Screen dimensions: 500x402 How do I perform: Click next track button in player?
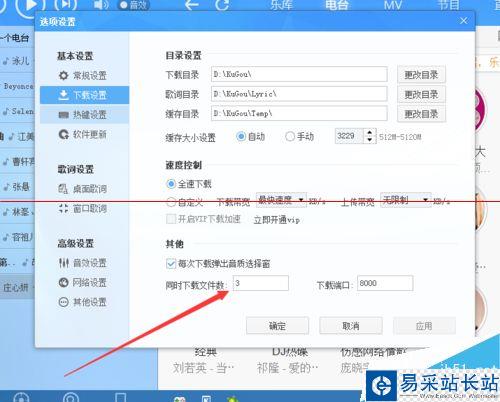pyautogui.click(x=65, y=5)
